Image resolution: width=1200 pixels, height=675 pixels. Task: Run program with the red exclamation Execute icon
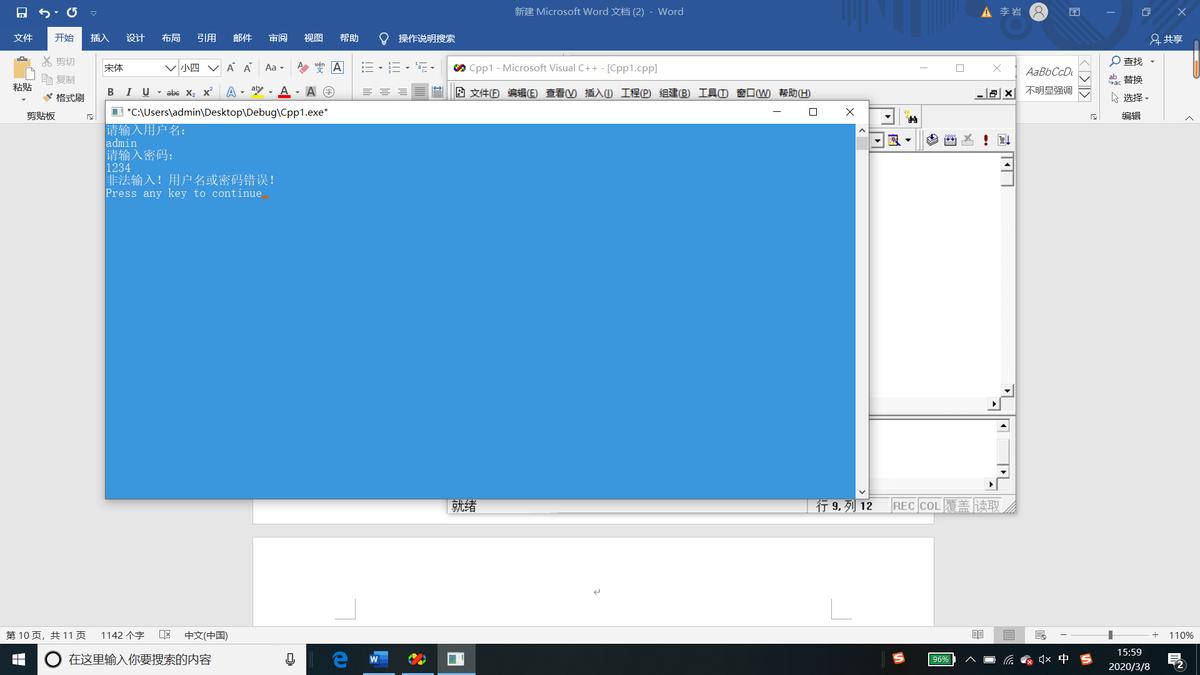click(x=986, y=140)
